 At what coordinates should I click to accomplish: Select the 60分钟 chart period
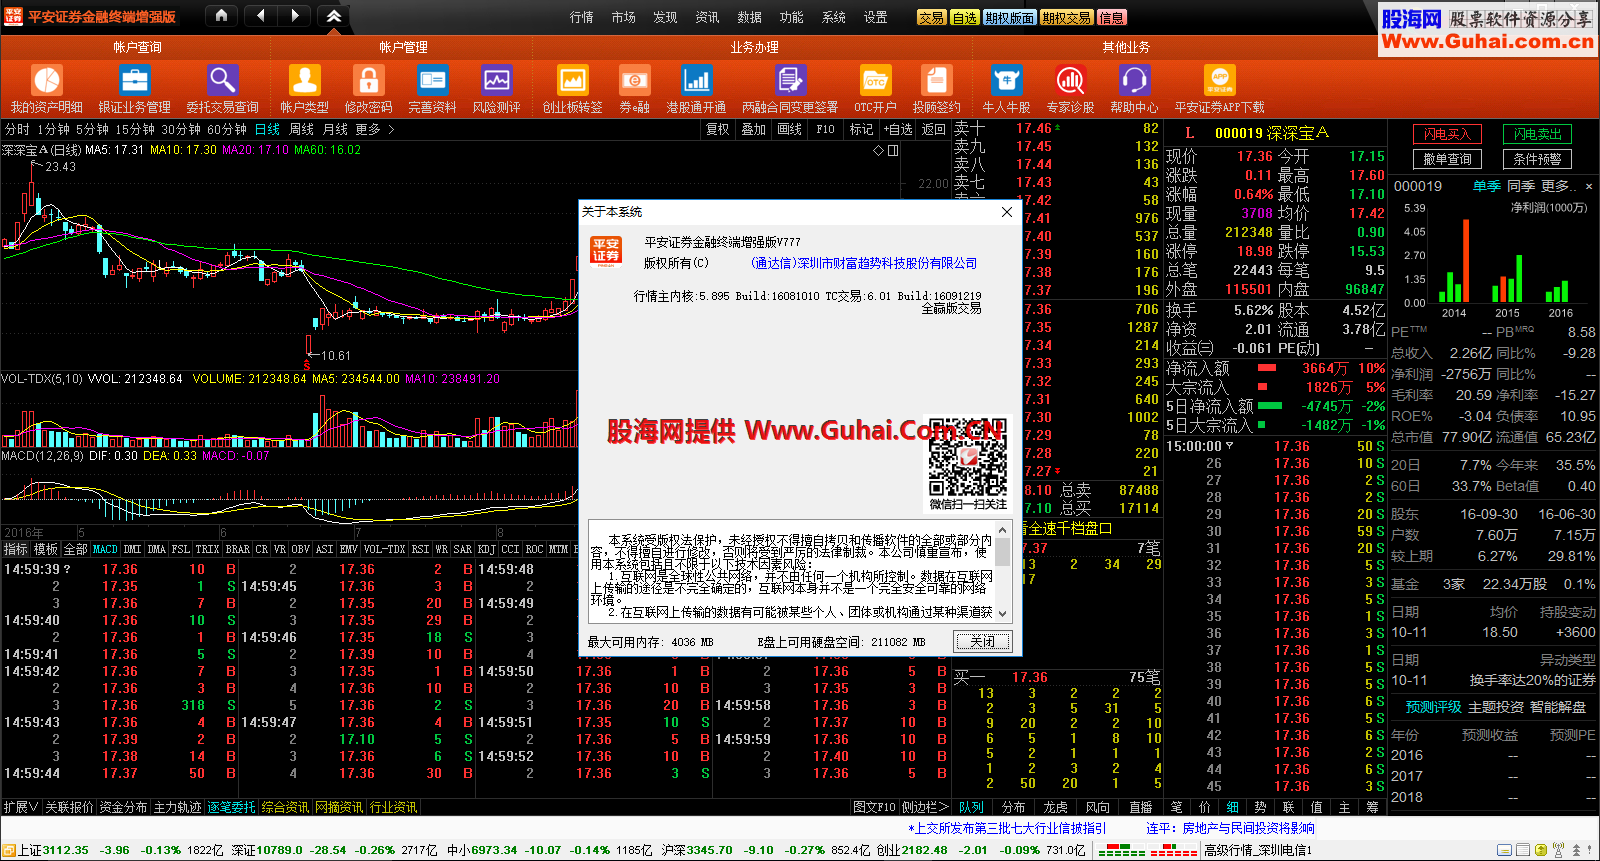coord(227,129)
